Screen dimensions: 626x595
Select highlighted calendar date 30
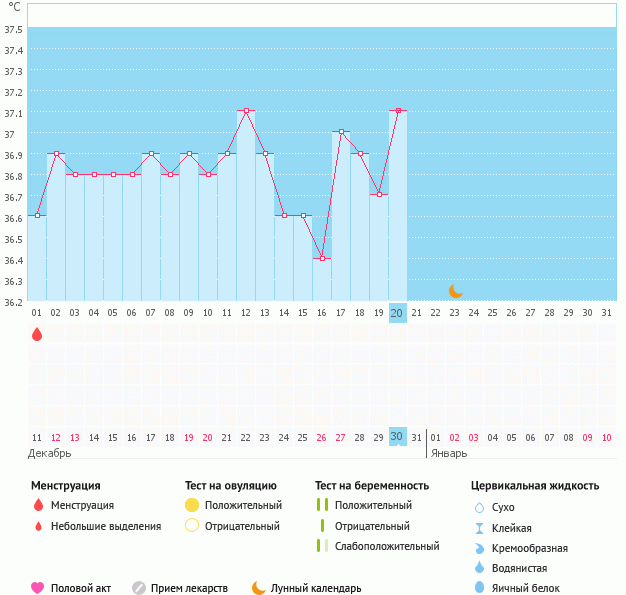coord(397,437)
